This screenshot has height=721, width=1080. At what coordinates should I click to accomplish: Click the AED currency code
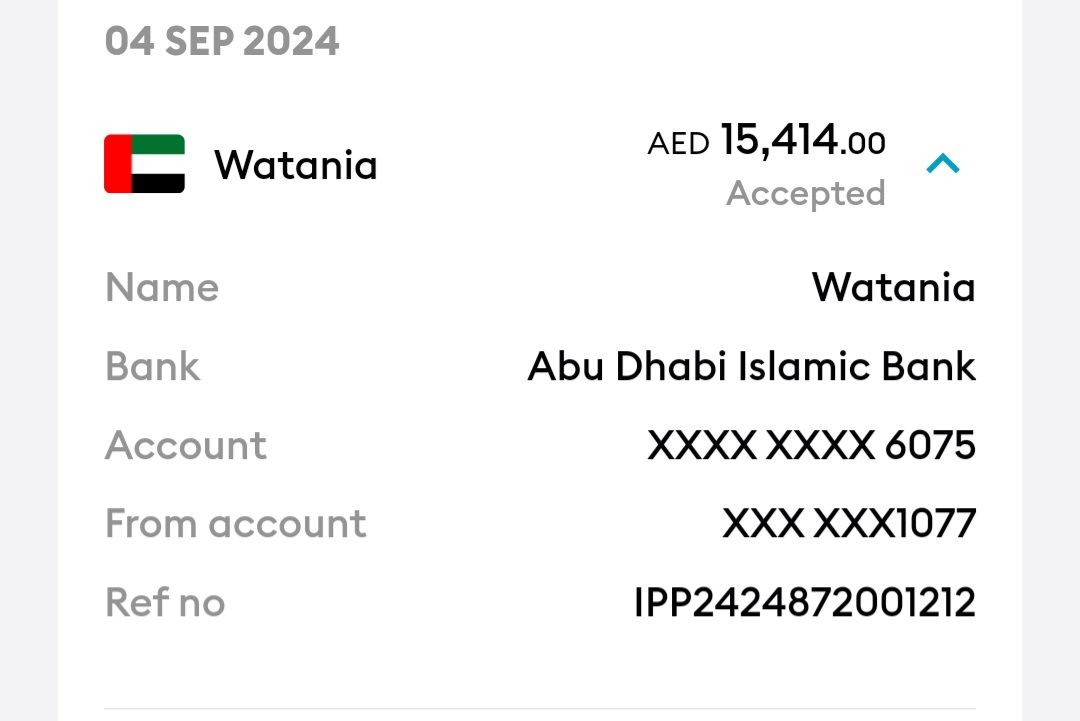click(678, 144)
